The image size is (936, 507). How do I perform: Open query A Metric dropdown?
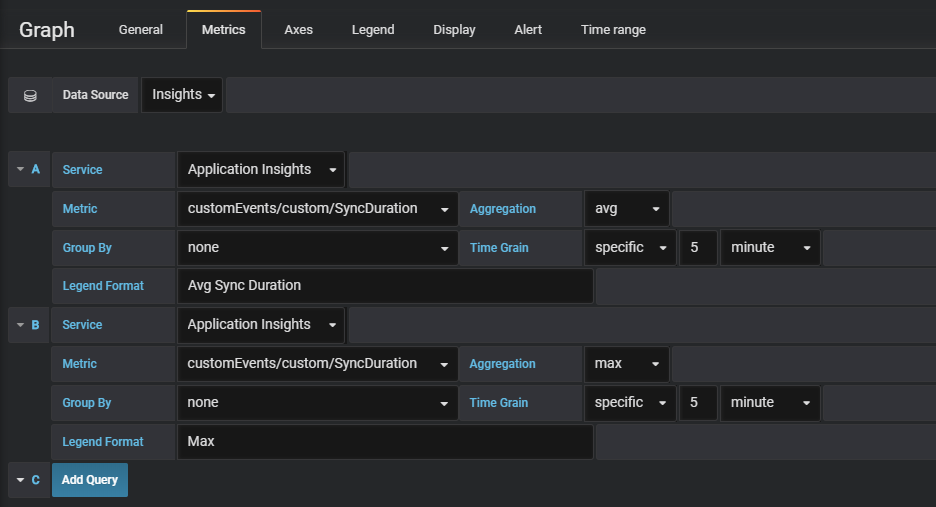(318, 208)
